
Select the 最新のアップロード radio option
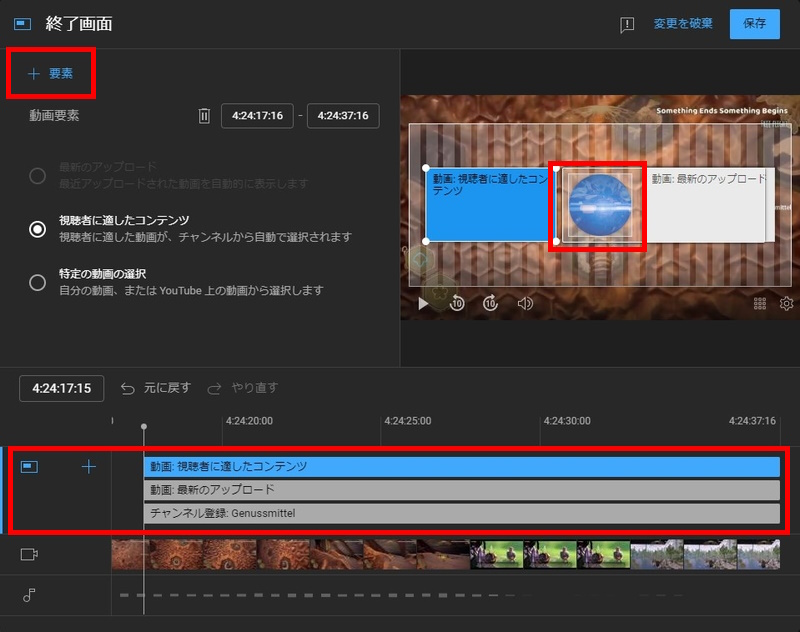click(37, 176)
